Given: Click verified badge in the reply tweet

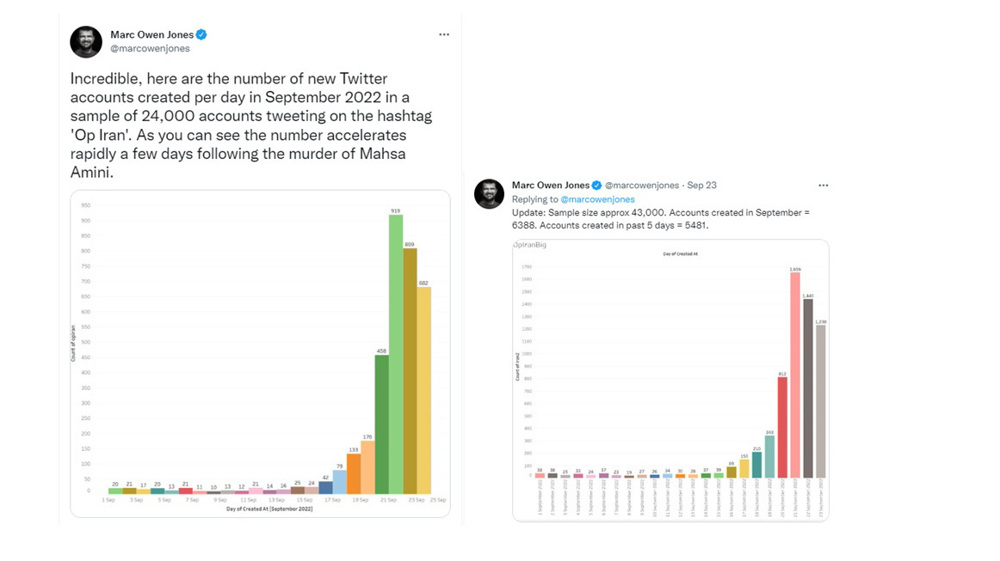Looking at the screenshot, I should pos(597,185).
